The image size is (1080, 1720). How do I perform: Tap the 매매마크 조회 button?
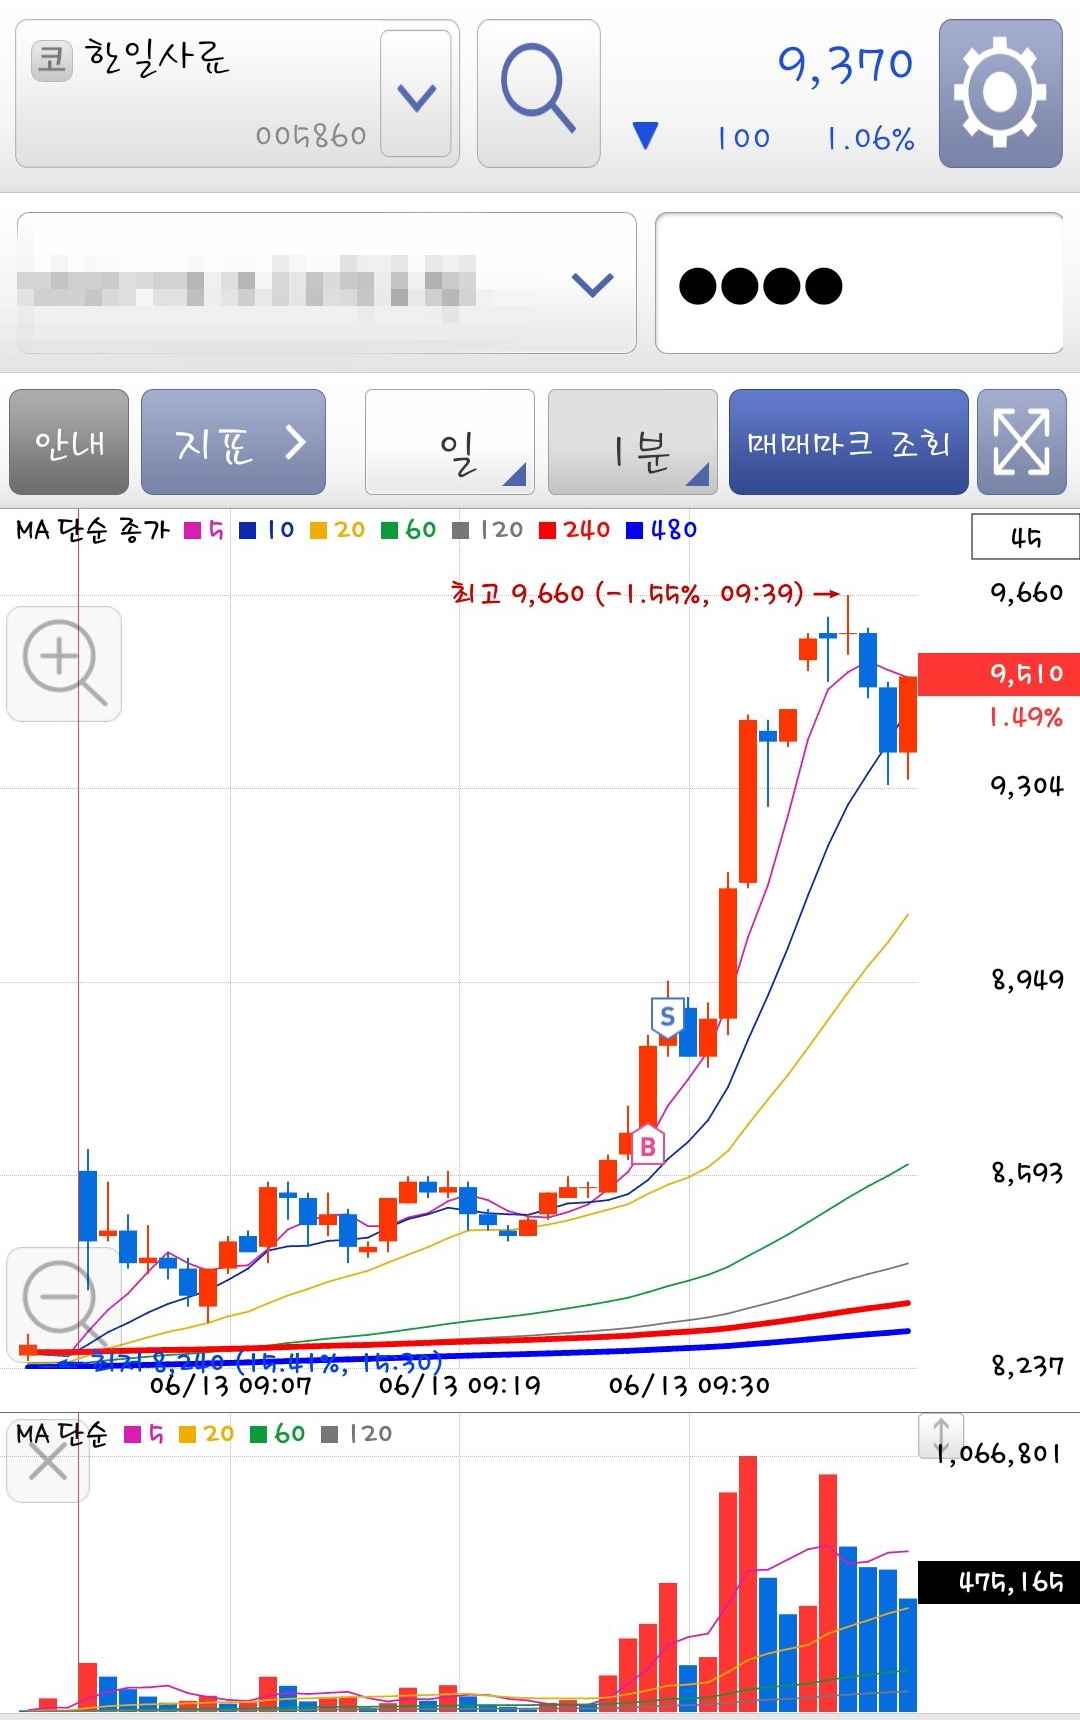pyautogui.click(x=849, y=442)
